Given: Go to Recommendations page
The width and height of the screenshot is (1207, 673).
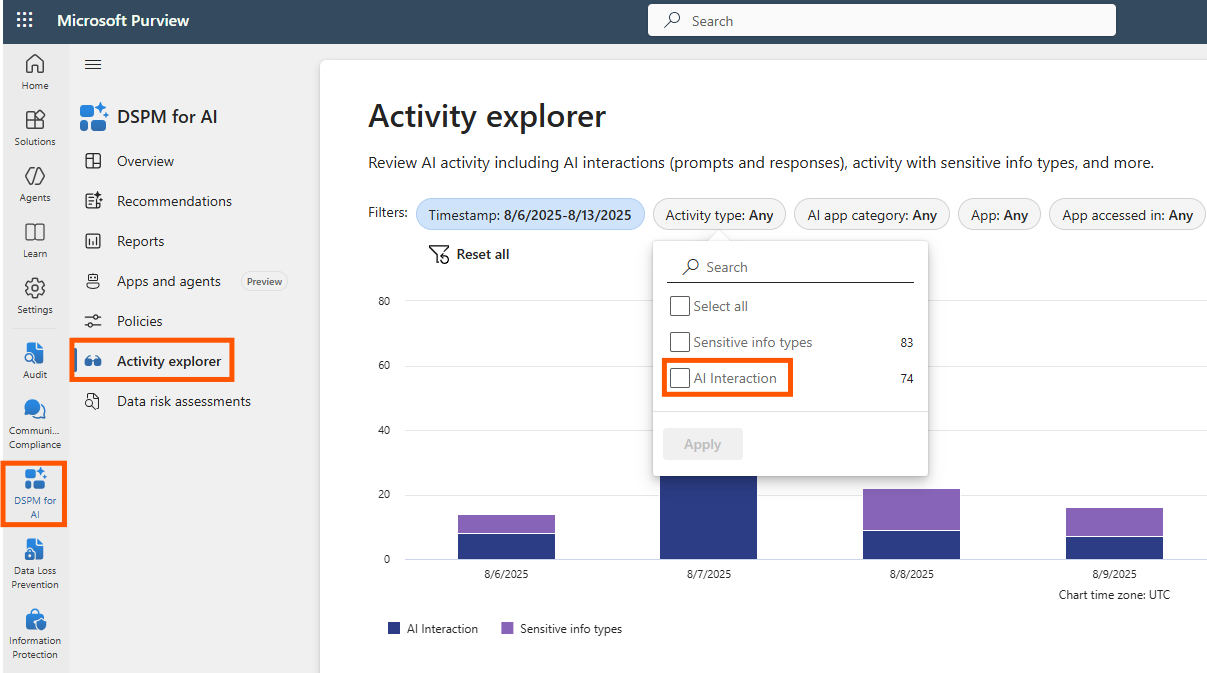Looking at the screenshot, I should pyautogui.click(x=174, y=201).
